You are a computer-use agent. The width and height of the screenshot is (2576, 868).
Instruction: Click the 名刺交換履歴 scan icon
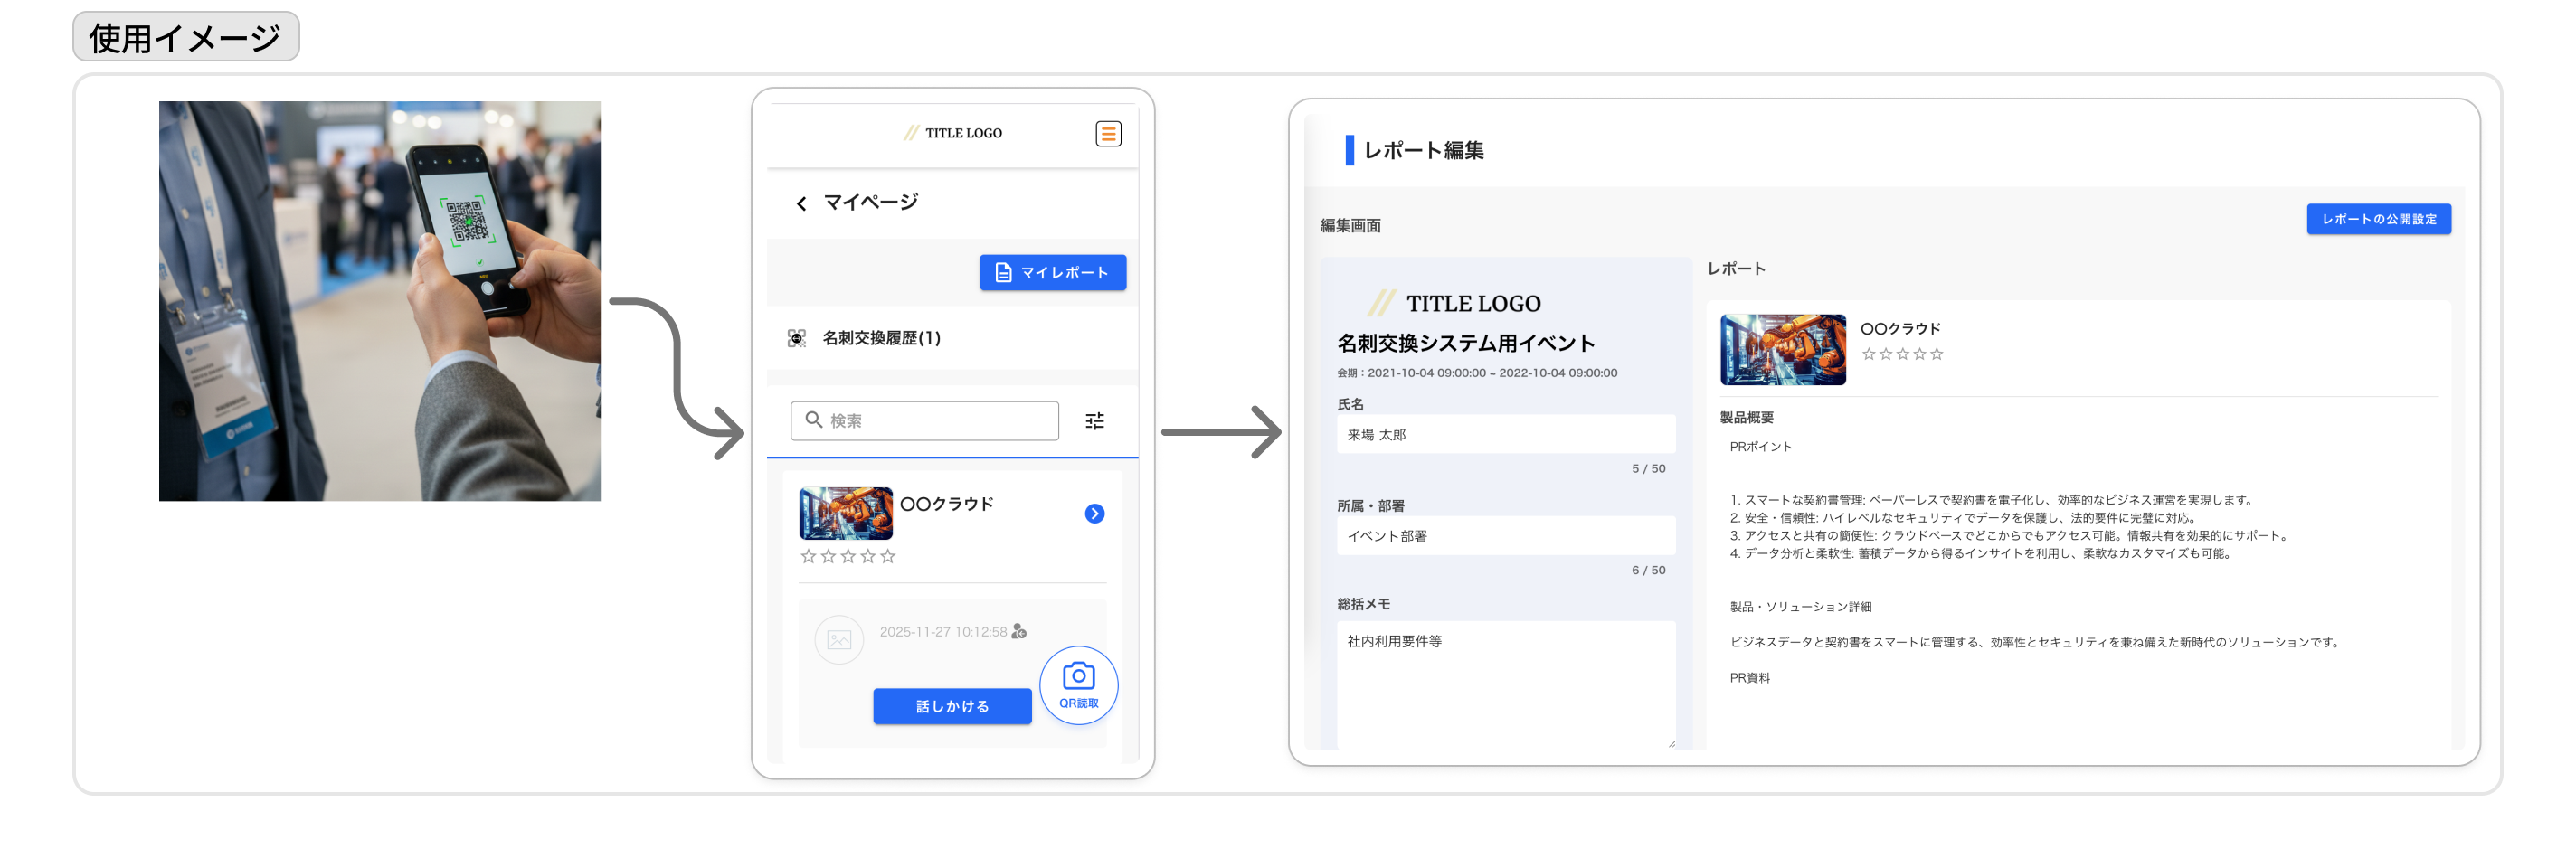point(796,338)
